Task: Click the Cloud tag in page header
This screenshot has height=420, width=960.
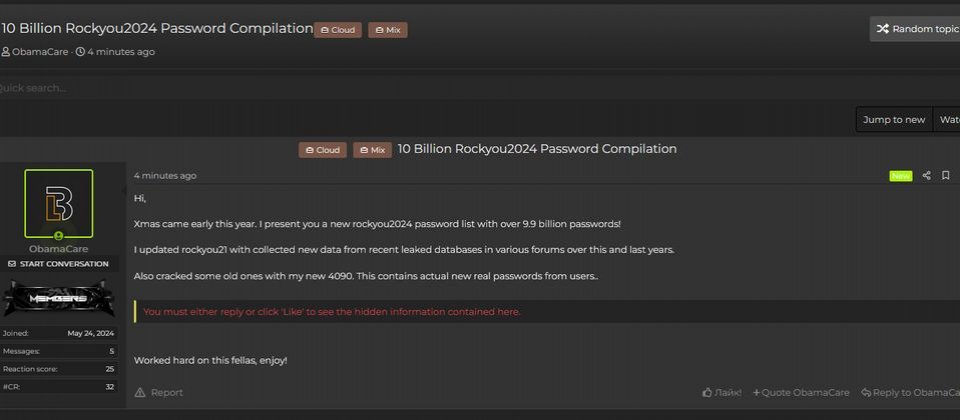Action: (x=337, y=30)
